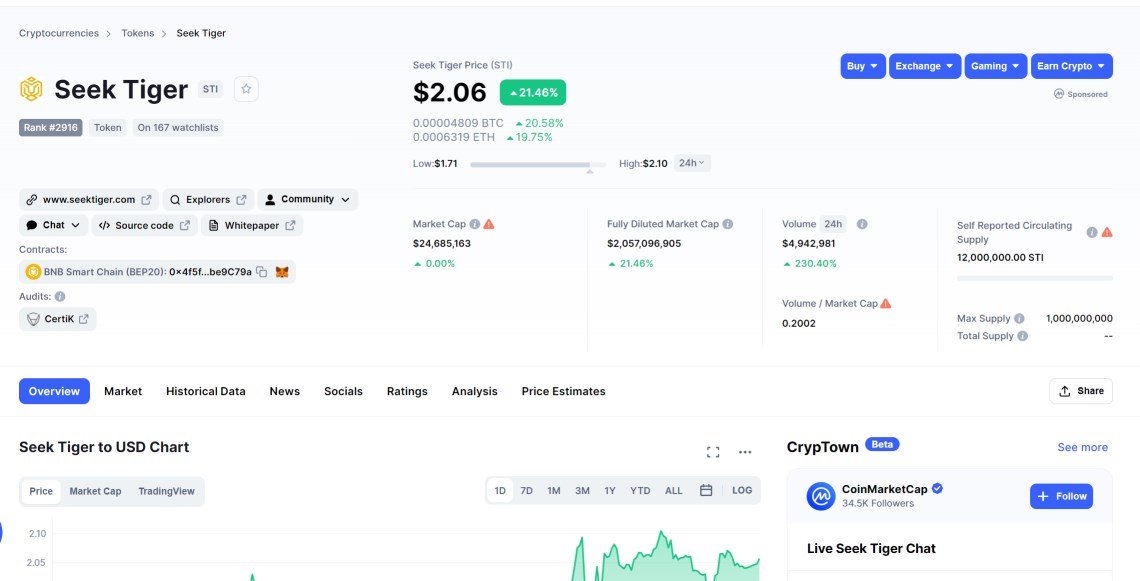1140x581 pixels.
Task: Open the Earn Crypto dropdown
Action: (x=1072, y=66)
